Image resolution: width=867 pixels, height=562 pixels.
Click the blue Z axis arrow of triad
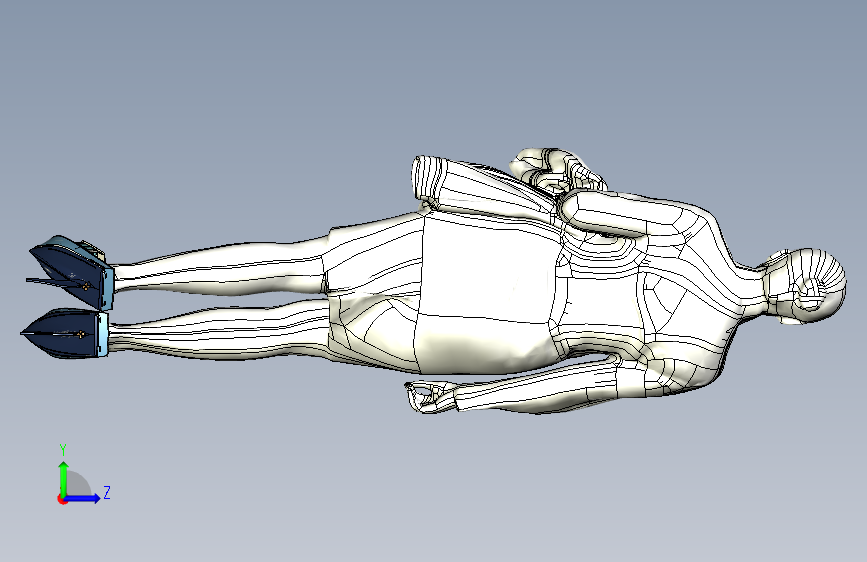coord(83,498)
